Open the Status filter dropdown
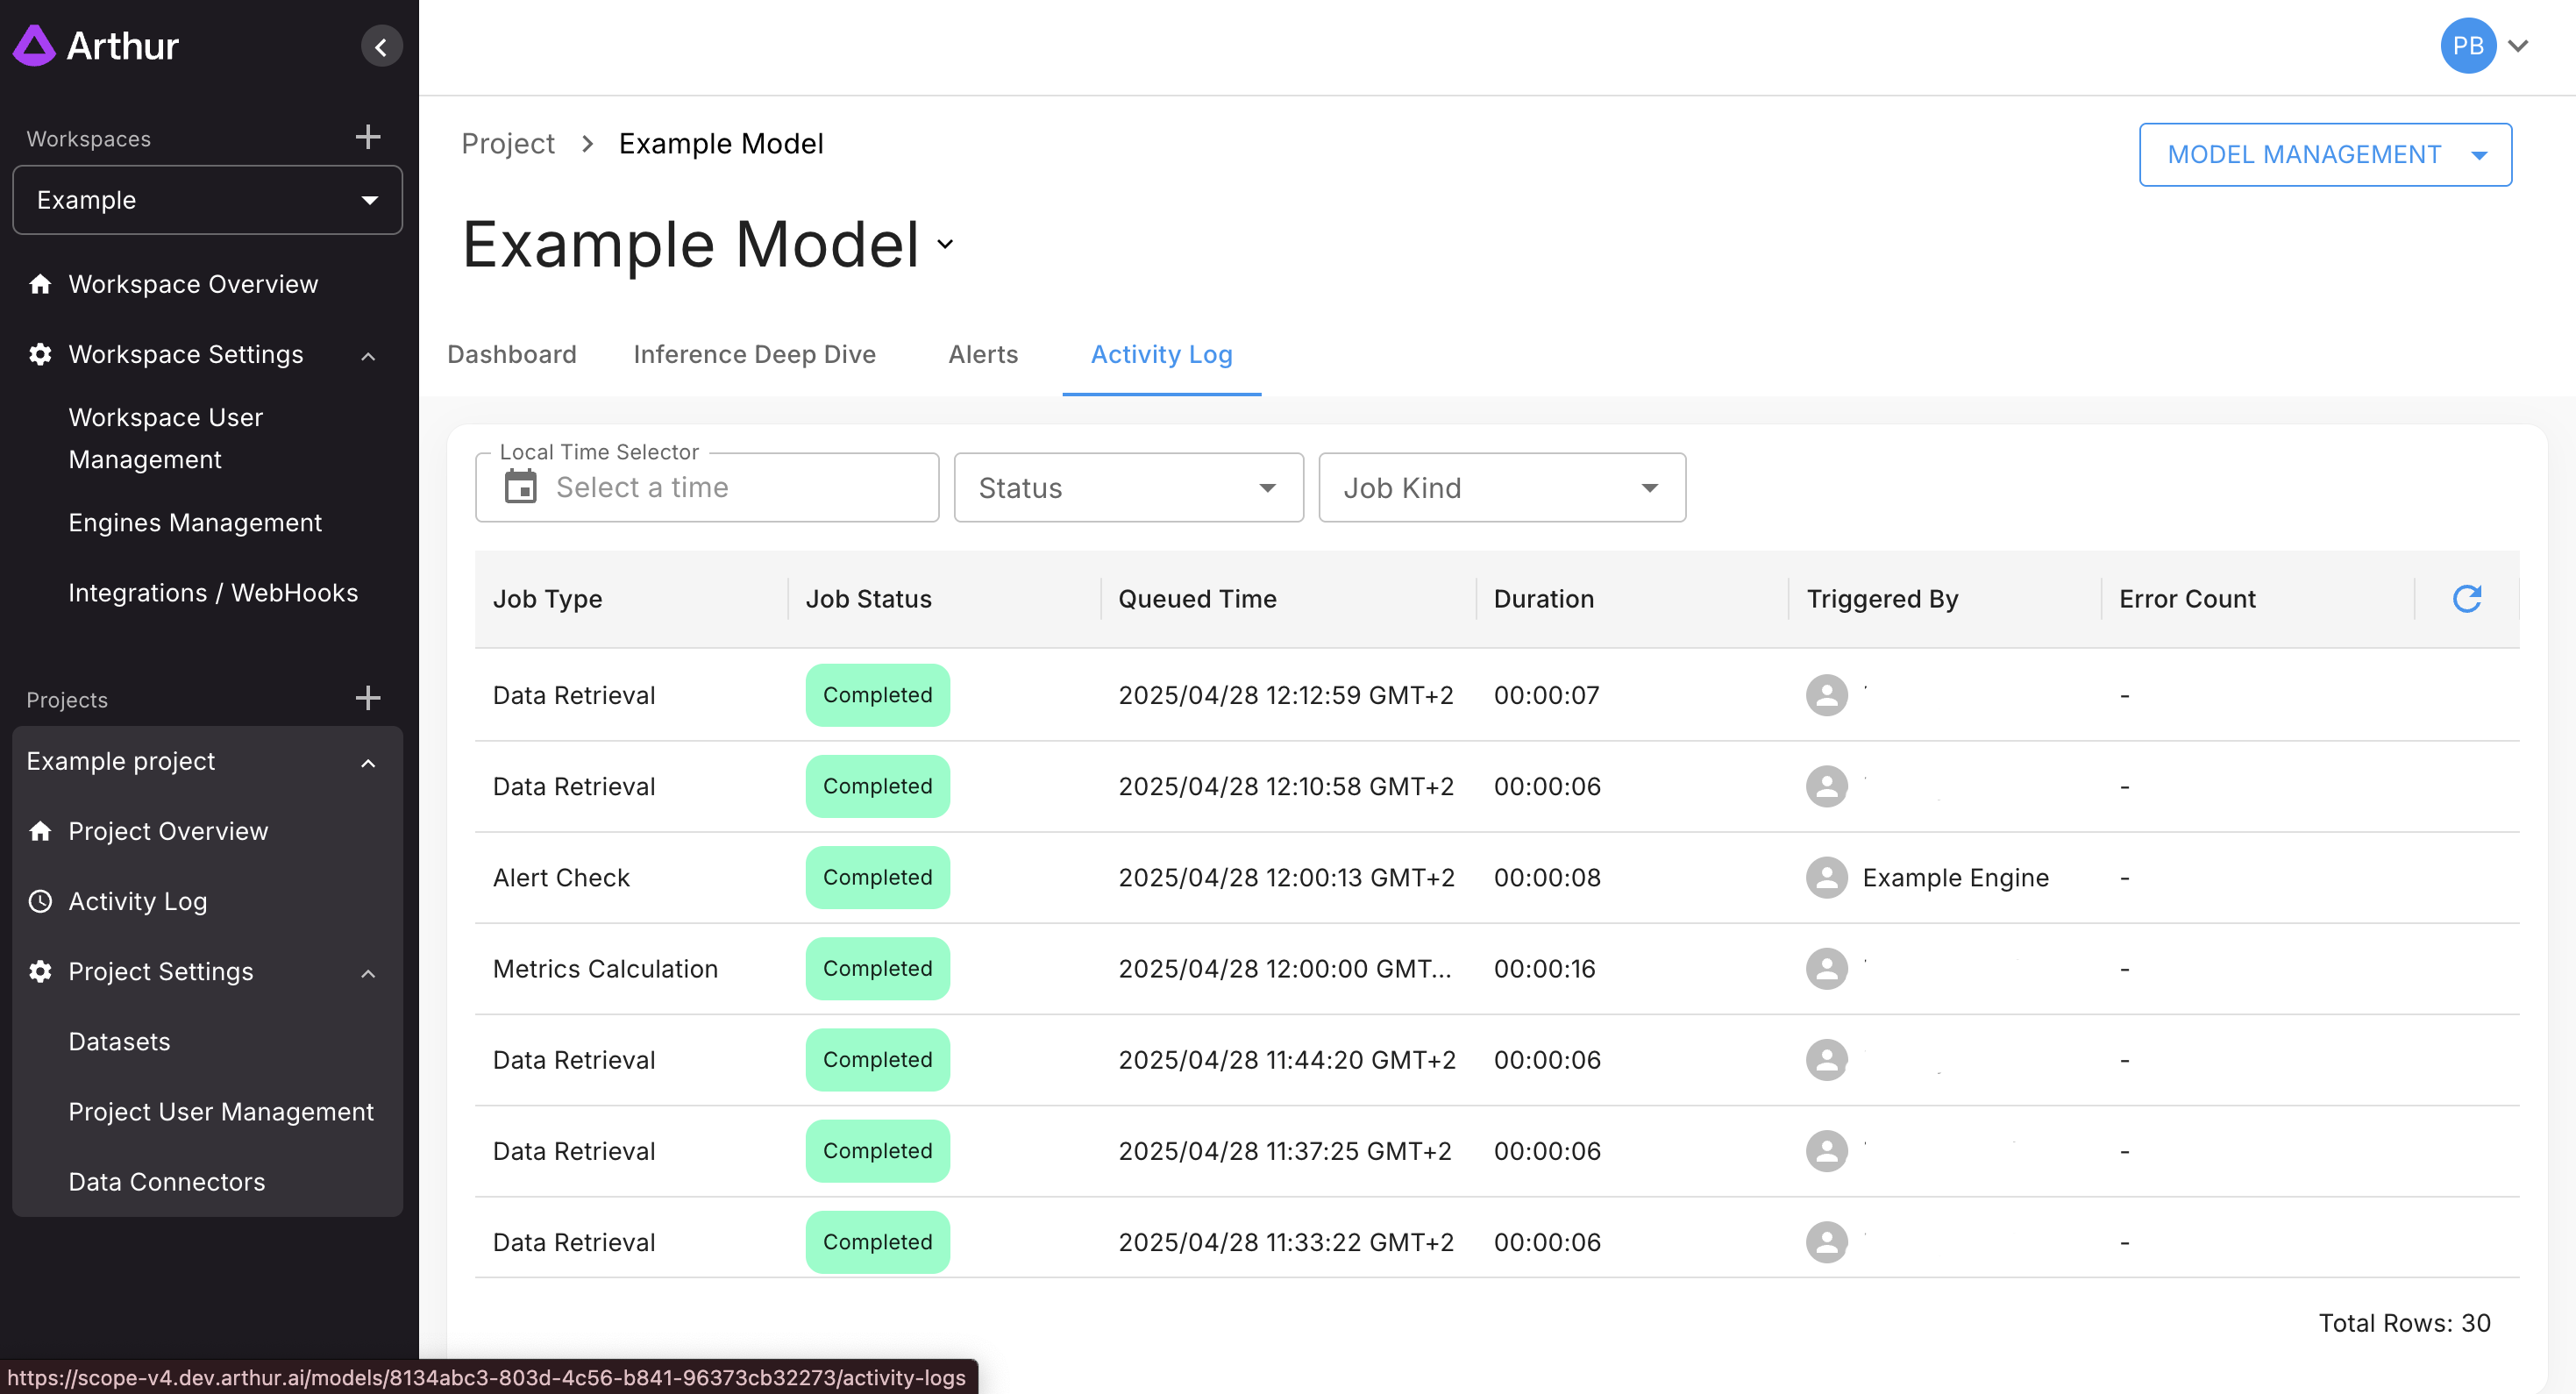Viewport: 2576px width, 1394px height. [1128, 487]
